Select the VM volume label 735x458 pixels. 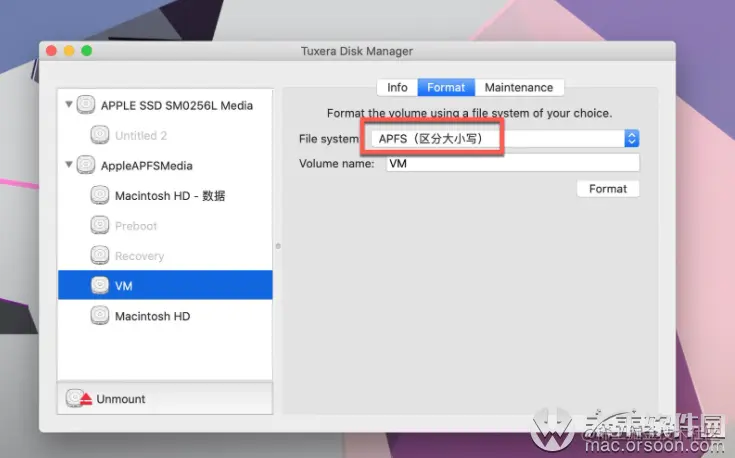(124, 286)
